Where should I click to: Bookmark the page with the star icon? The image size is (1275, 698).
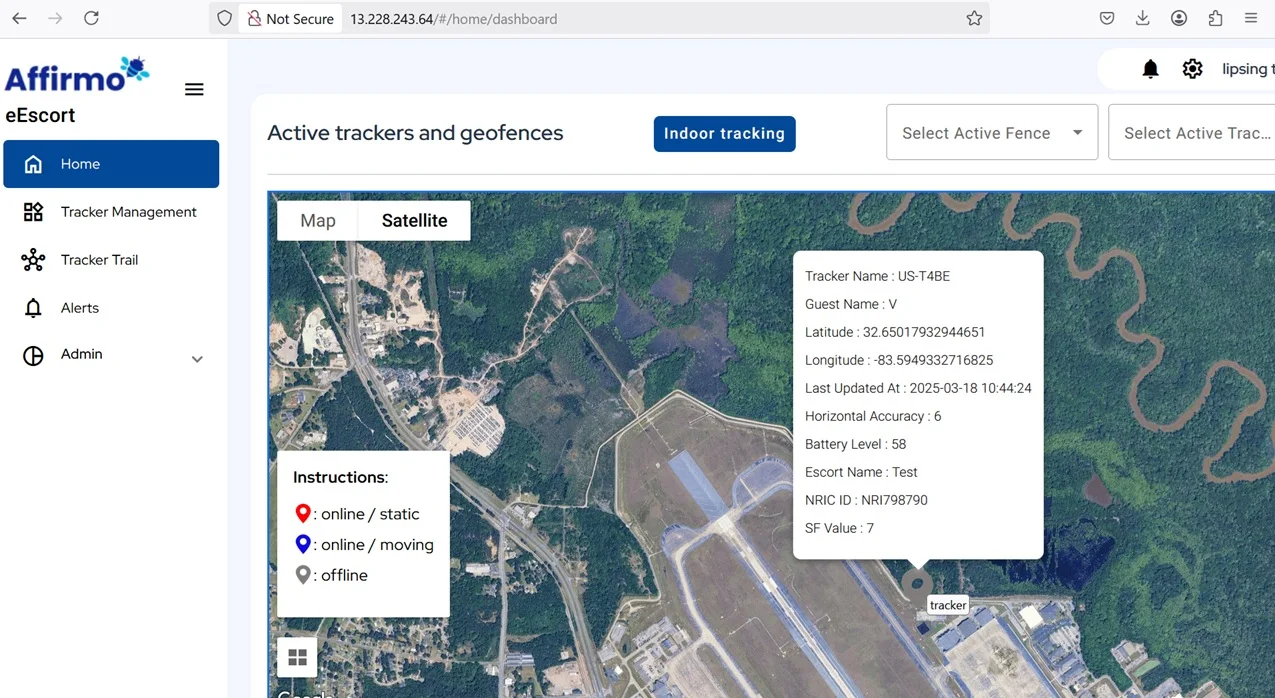(974, 18)
